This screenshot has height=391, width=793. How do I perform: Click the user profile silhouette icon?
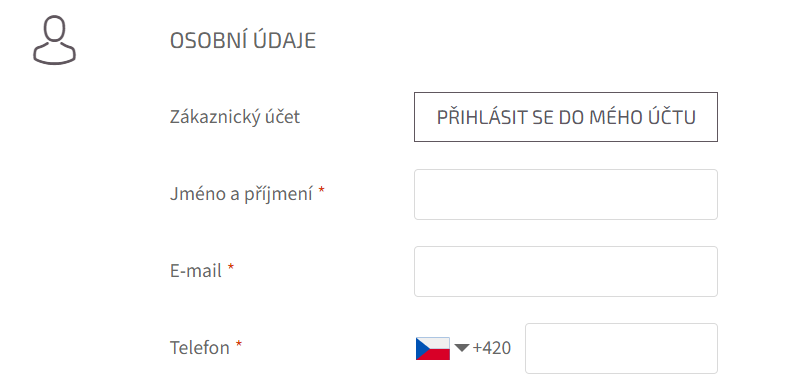pos(55,40)
